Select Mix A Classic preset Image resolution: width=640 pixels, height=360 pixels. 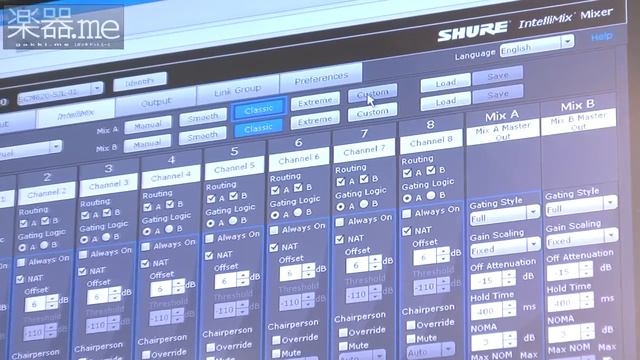(258, 109)
